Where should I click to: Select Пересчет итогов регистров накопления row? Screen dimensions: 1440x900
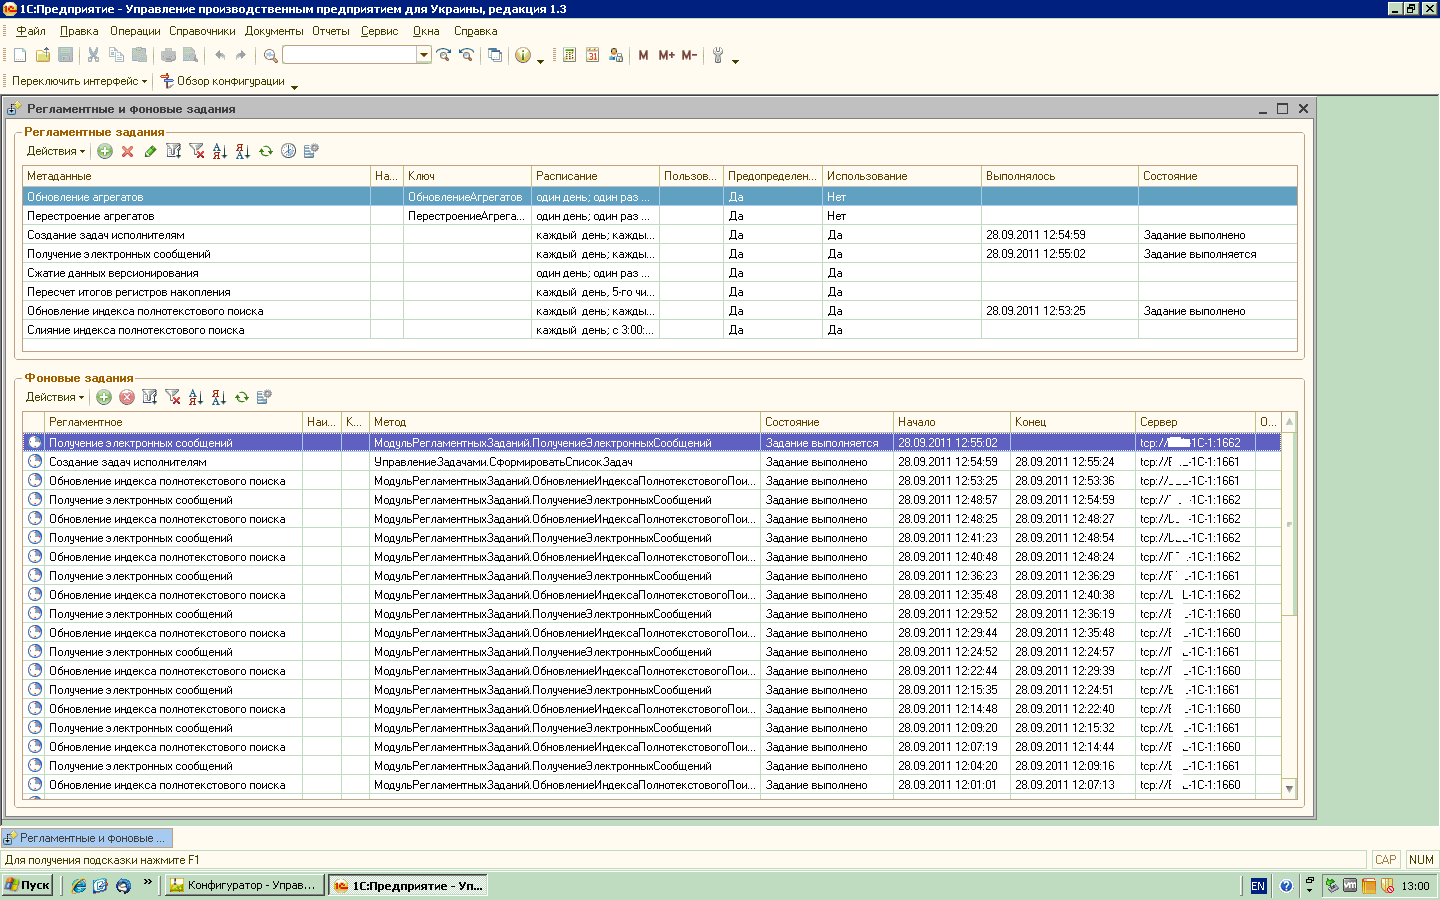pyautogui.click(x=660, y=292)
